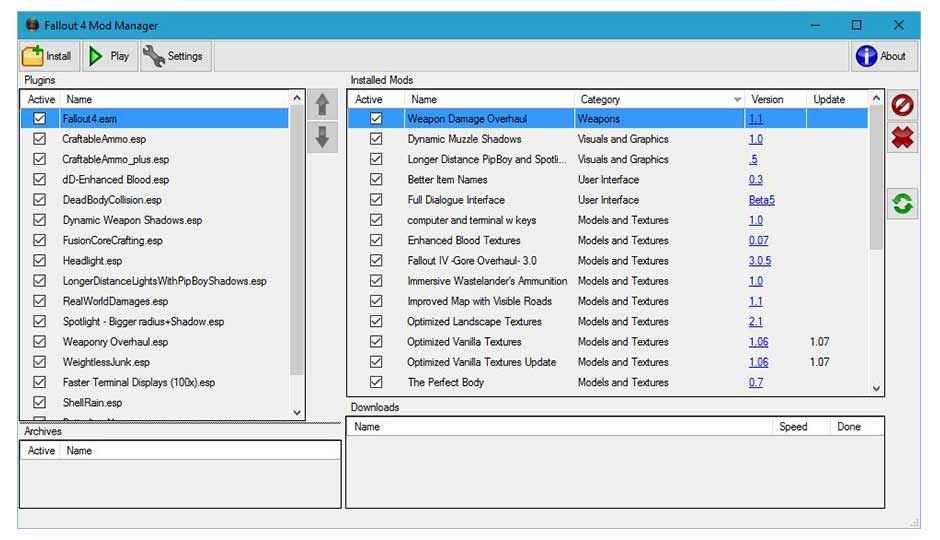This screenshot has width=940, height=540.
Task: Click the Downloads Done column header
Action: tap(857, 427)
